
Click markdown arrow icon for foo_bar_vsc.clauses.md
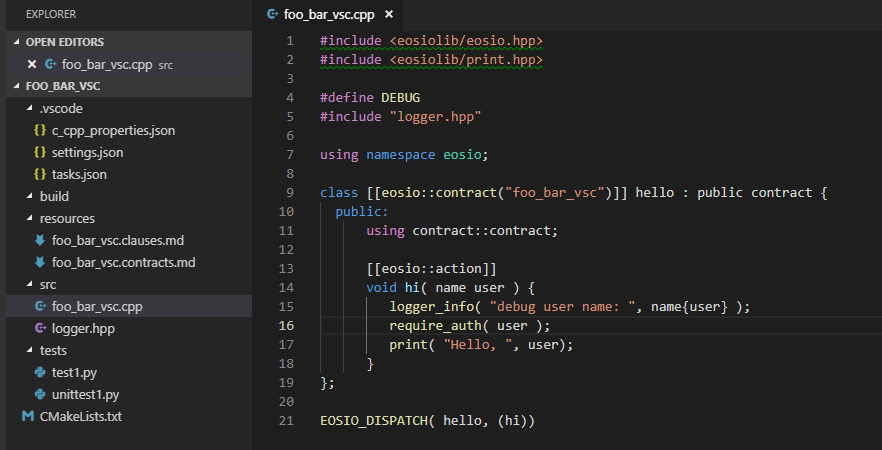pos(40,240)
